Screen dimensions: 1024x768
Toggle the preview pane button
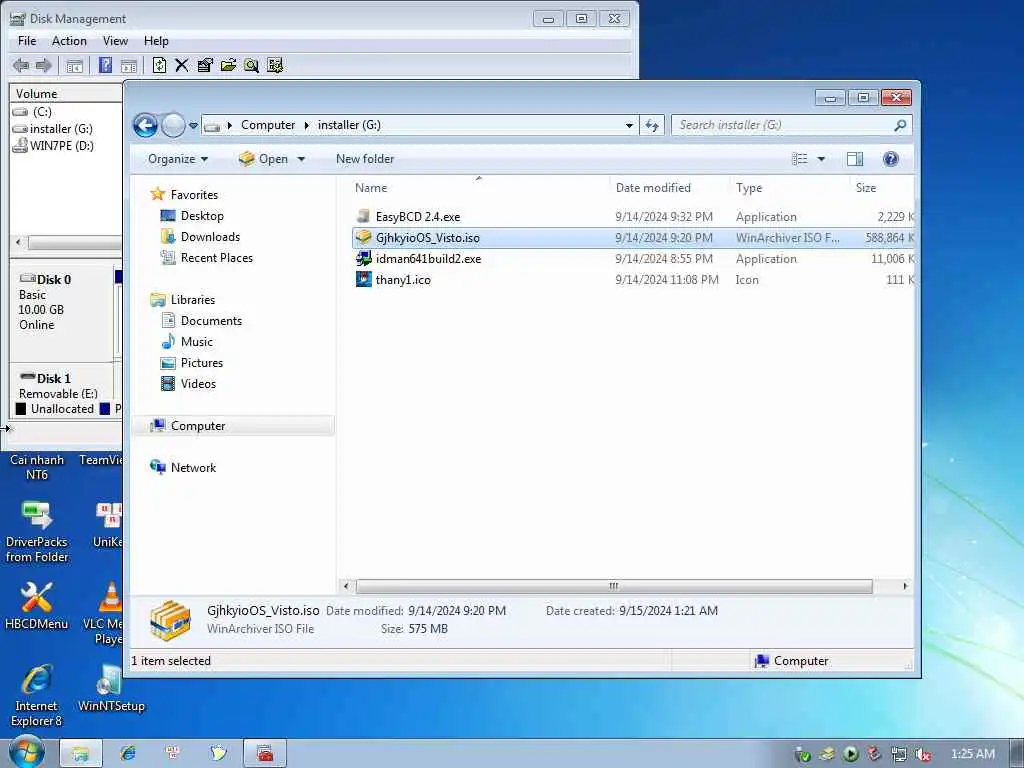coord(854,159)
